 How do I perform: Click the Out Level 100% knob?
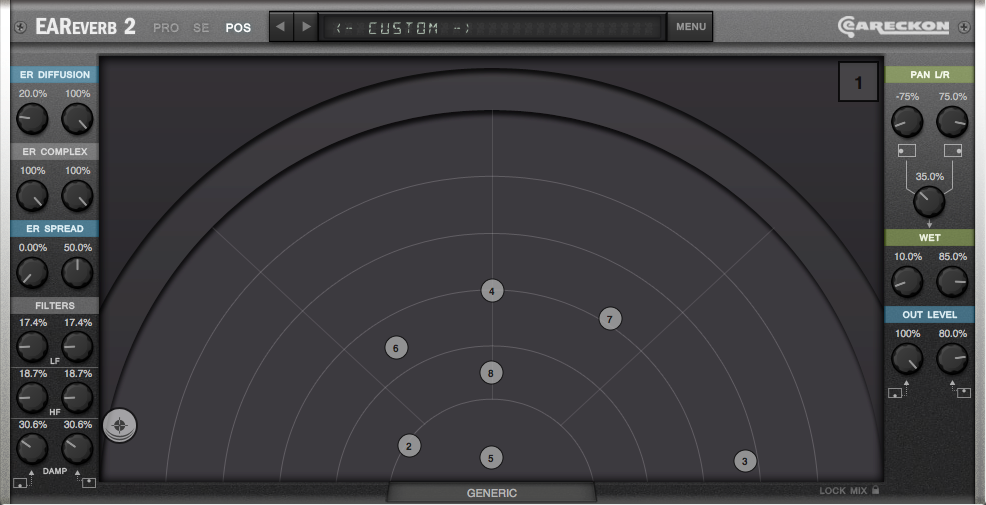point(907,358)
